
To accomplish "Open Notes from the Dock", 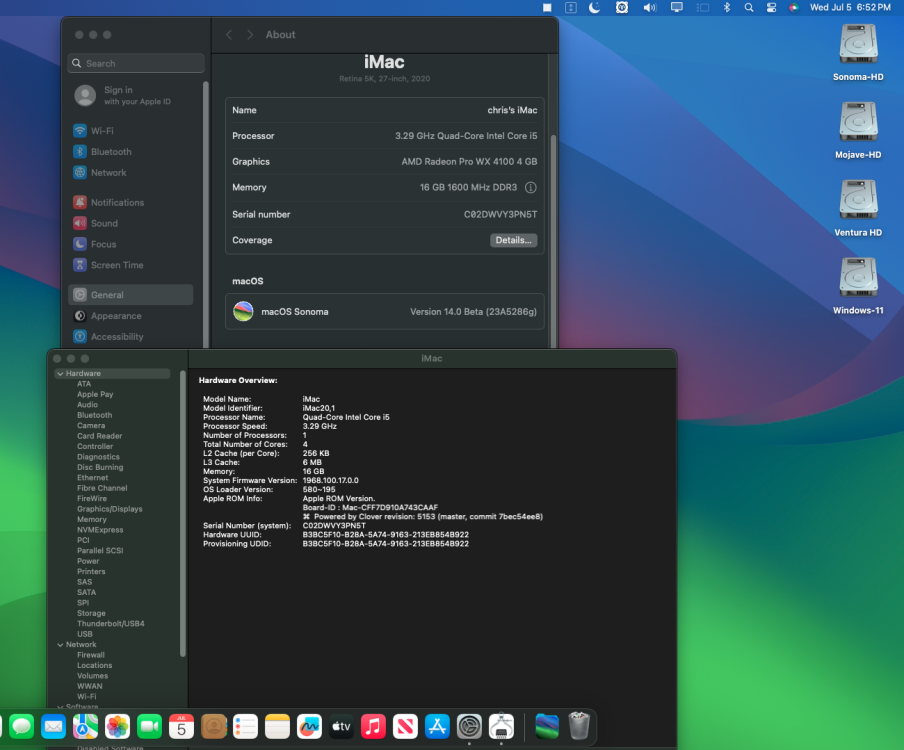I will coord(277,726).
